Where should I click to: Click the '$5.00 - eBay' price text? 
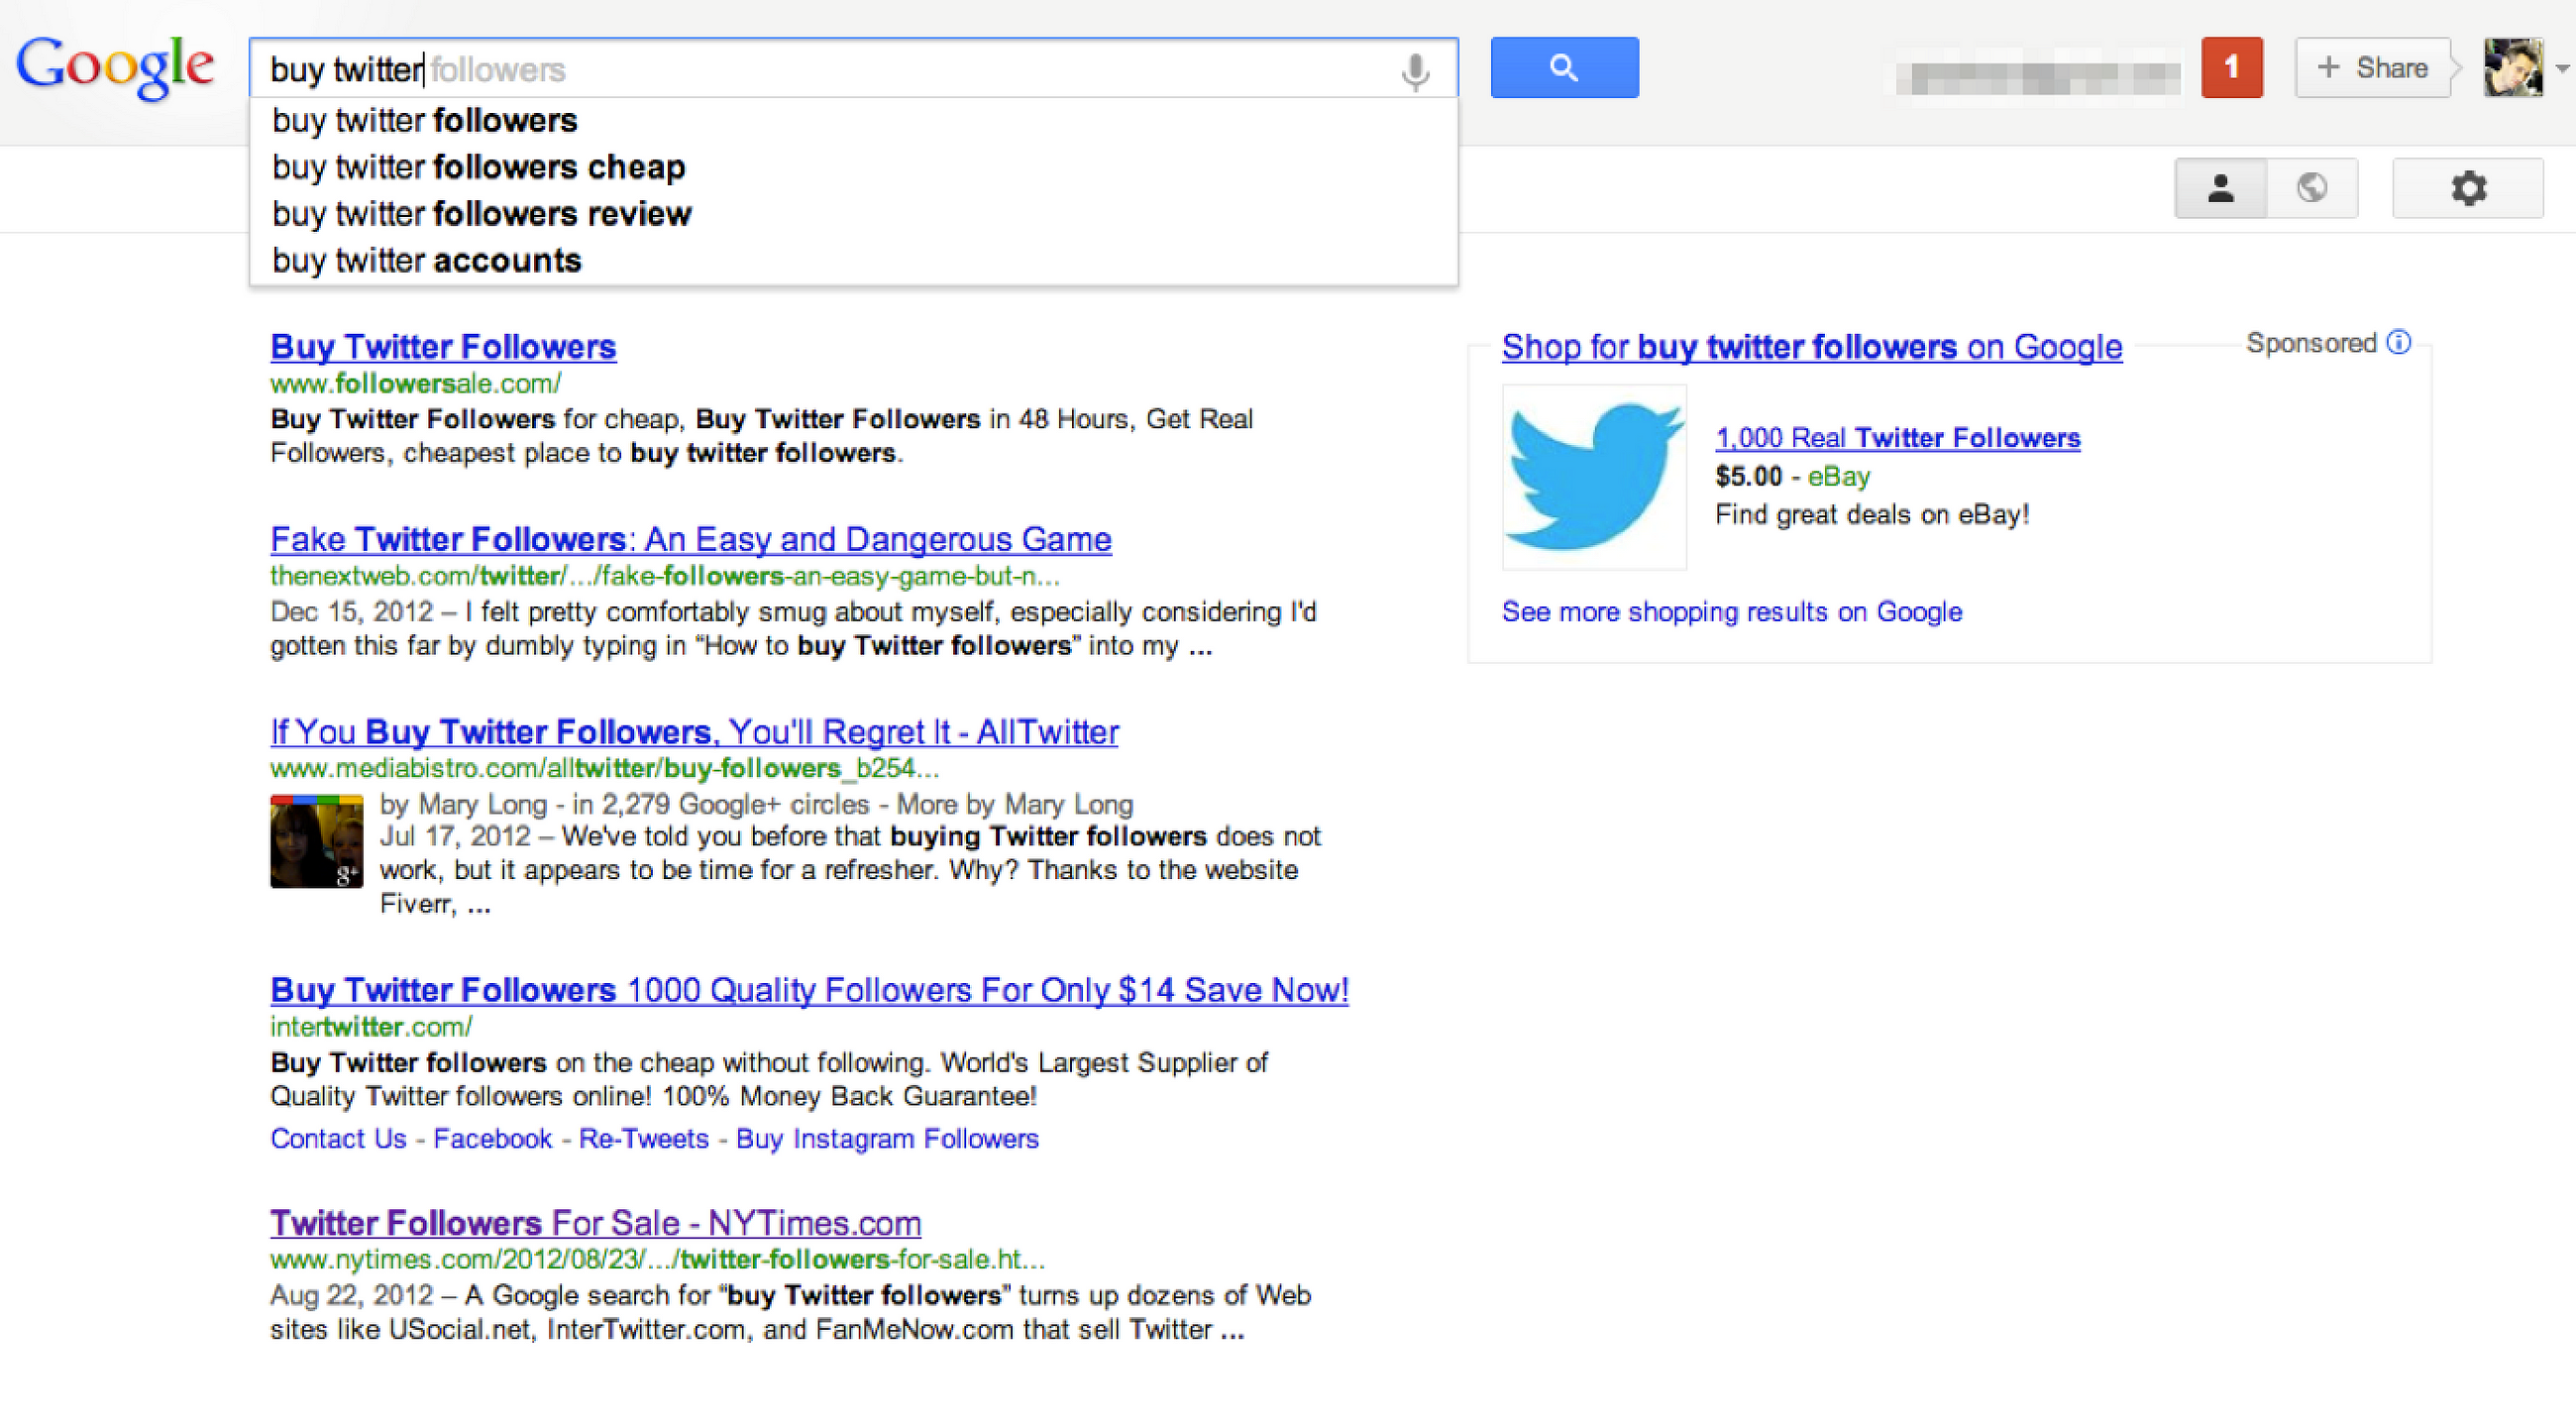click(1793, 477)
